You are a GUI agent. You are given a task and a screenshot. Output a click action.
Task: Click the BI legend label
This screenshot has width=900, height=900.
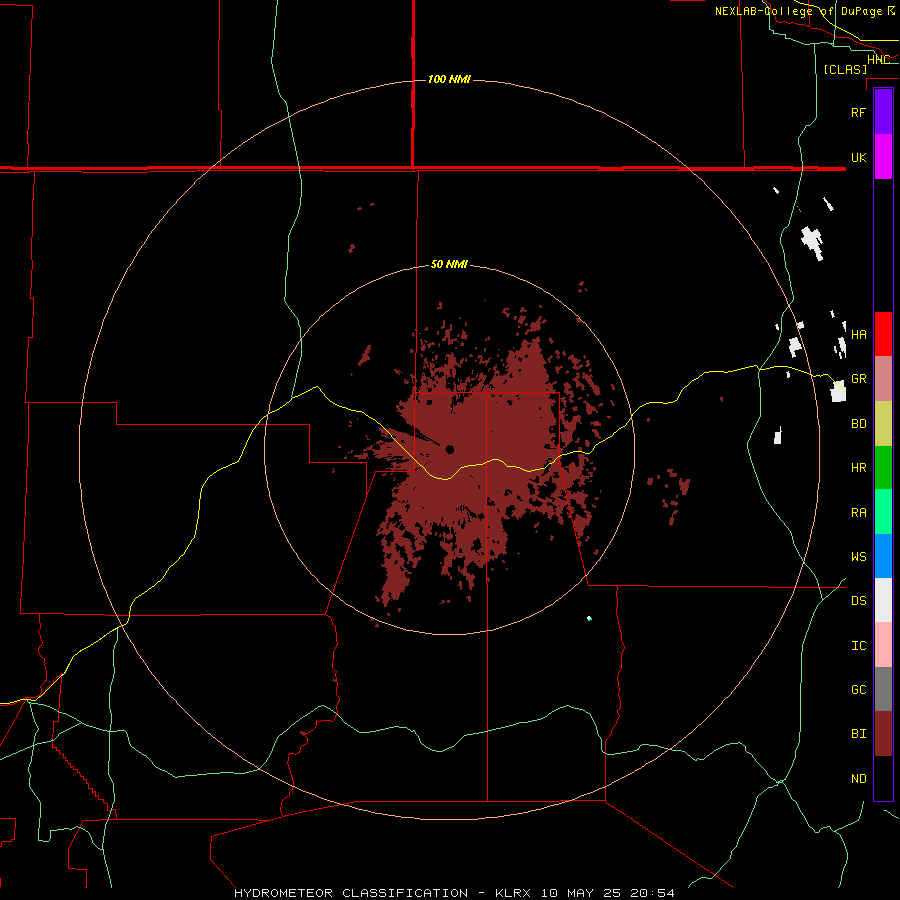[858, 734]
